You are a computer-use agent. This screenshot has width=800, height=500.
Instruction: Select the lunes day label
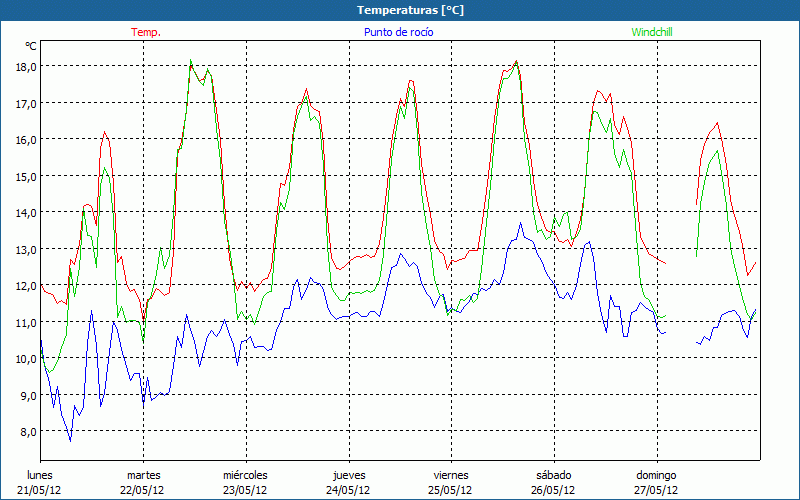point(39,475)
